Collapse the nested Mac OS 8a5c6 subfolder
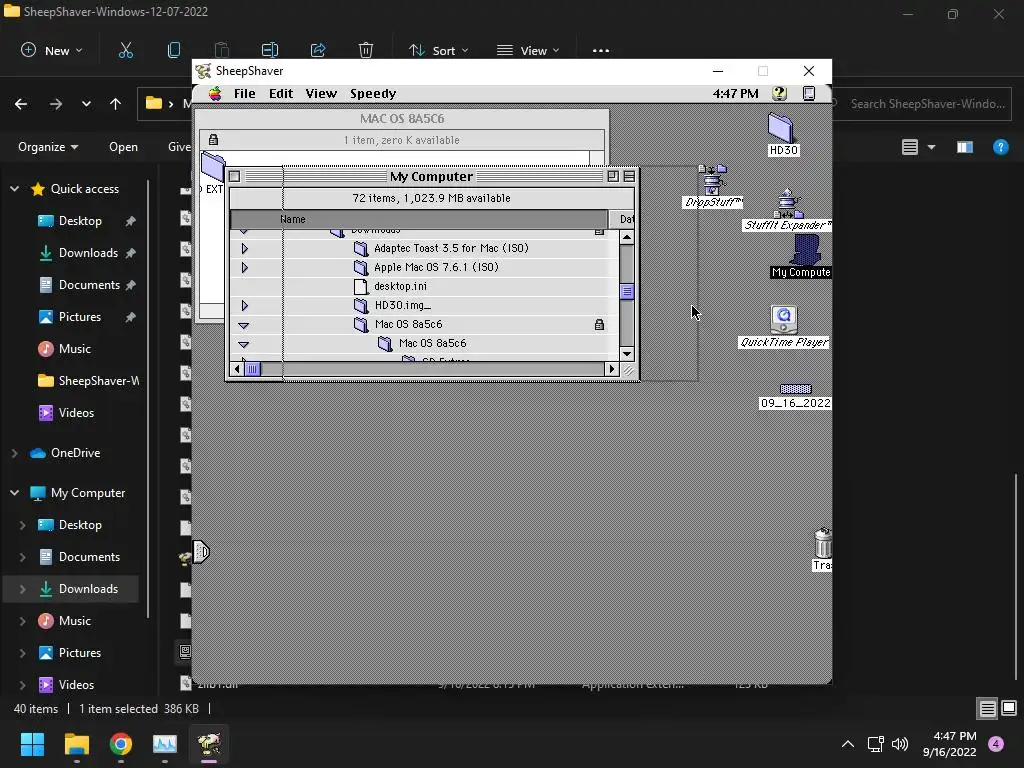This screenshot has width=1024, height=768. point(244,344)
